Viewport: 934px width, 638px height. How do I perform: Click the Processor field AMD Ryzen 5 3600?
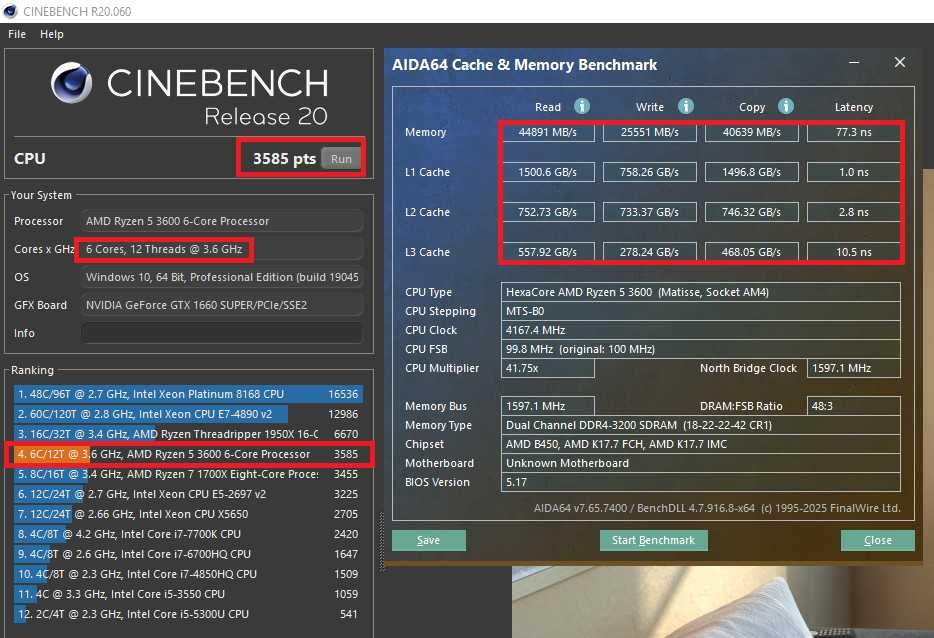(x=222, y=221)
